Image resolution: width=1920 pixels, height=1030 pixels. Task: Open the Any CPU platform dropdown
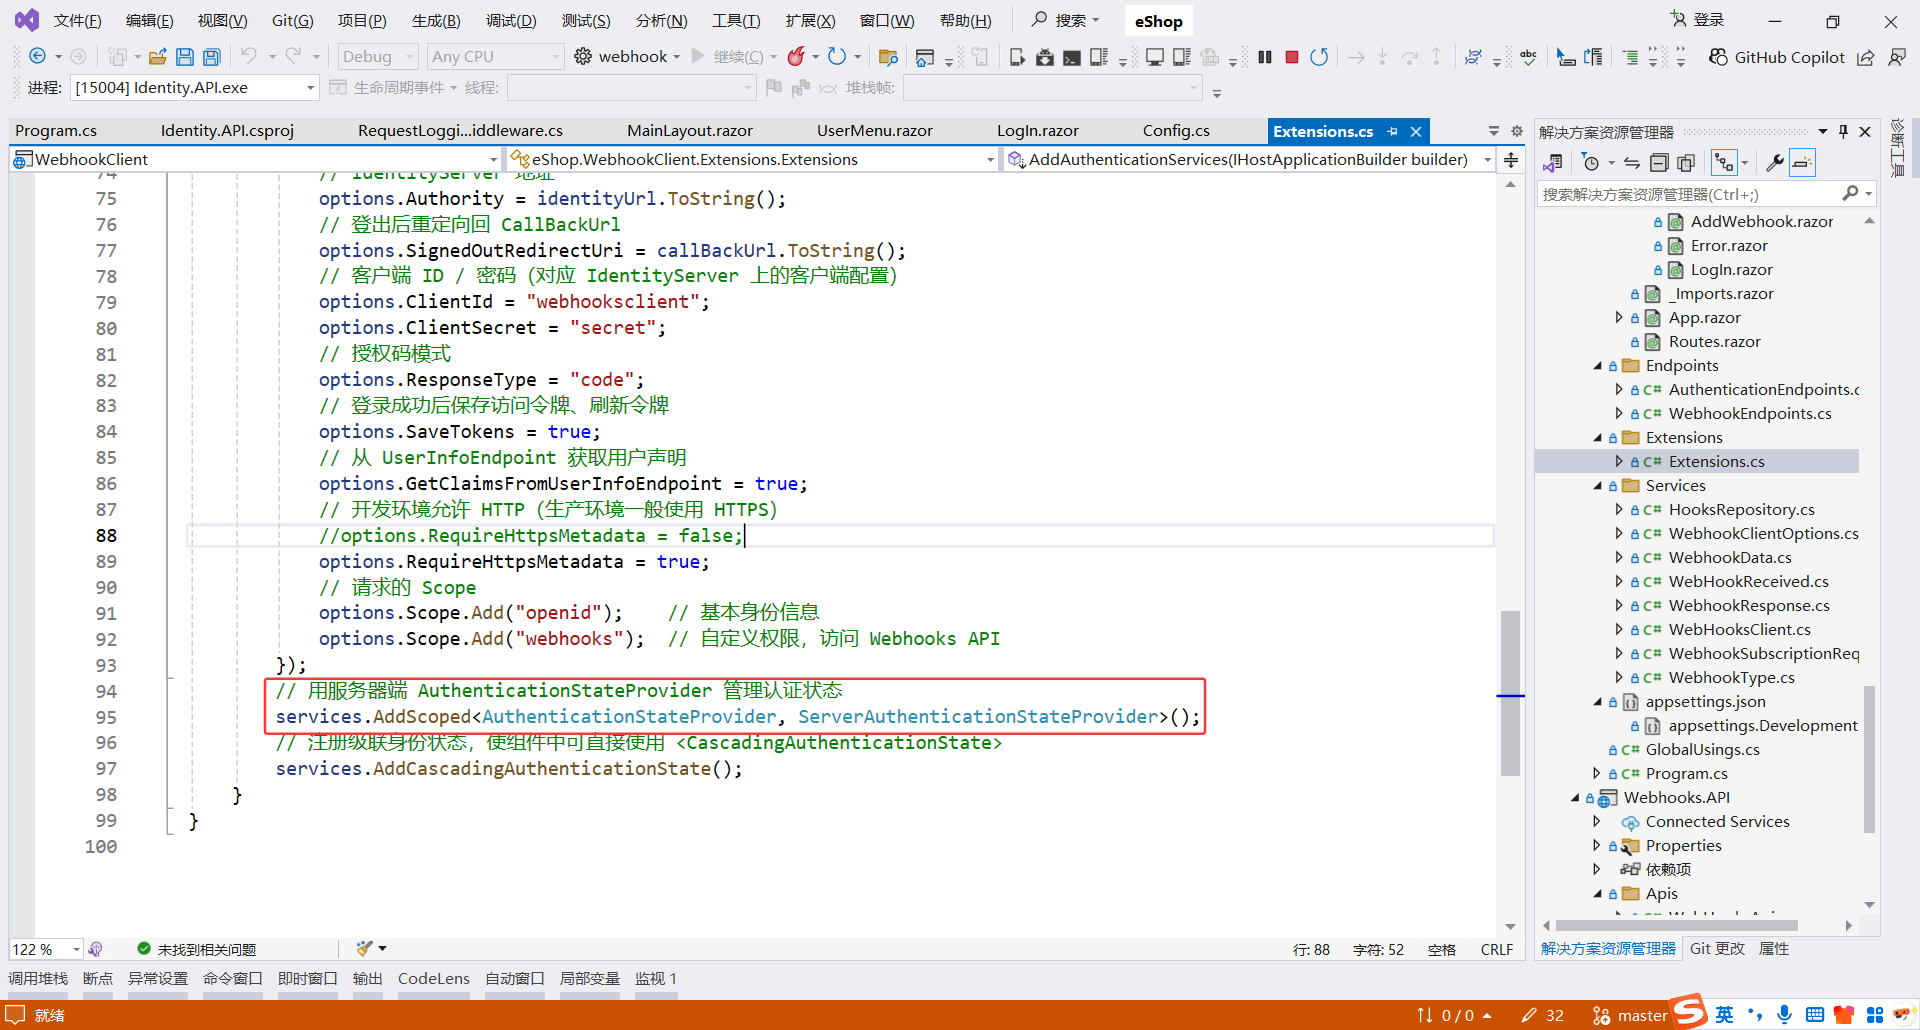(x=496, y=57)
